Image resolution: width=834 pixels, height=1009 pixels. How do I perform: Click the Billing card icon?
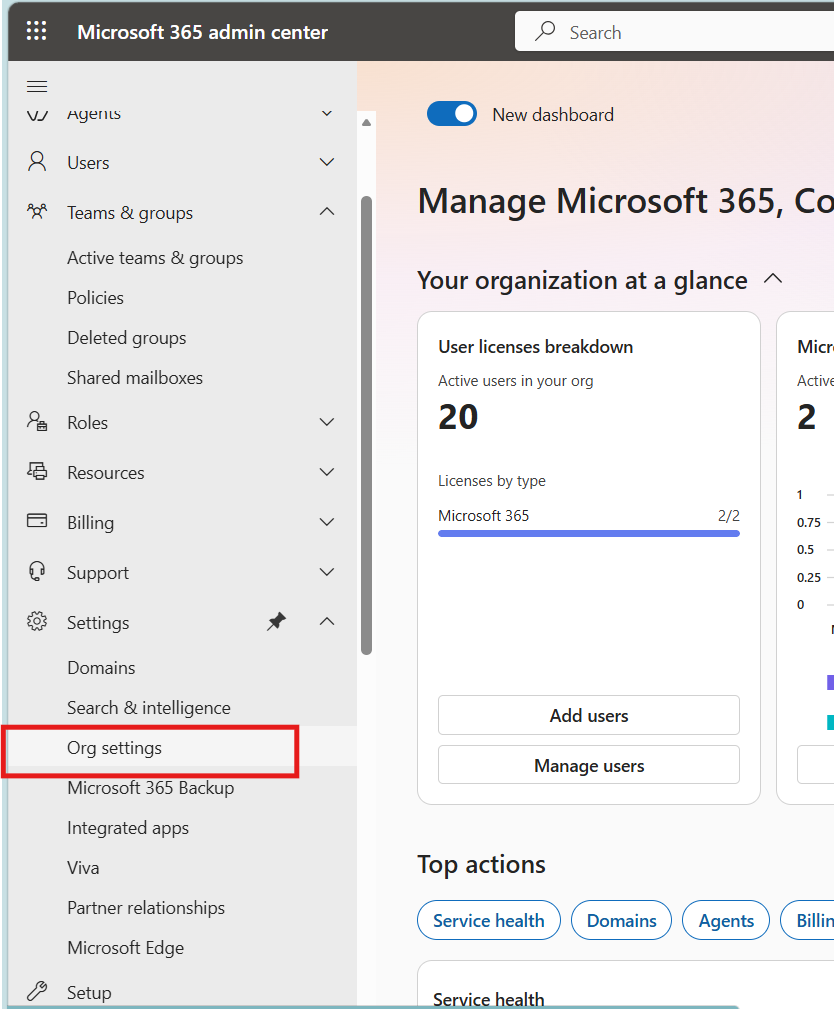click(37, 521)
